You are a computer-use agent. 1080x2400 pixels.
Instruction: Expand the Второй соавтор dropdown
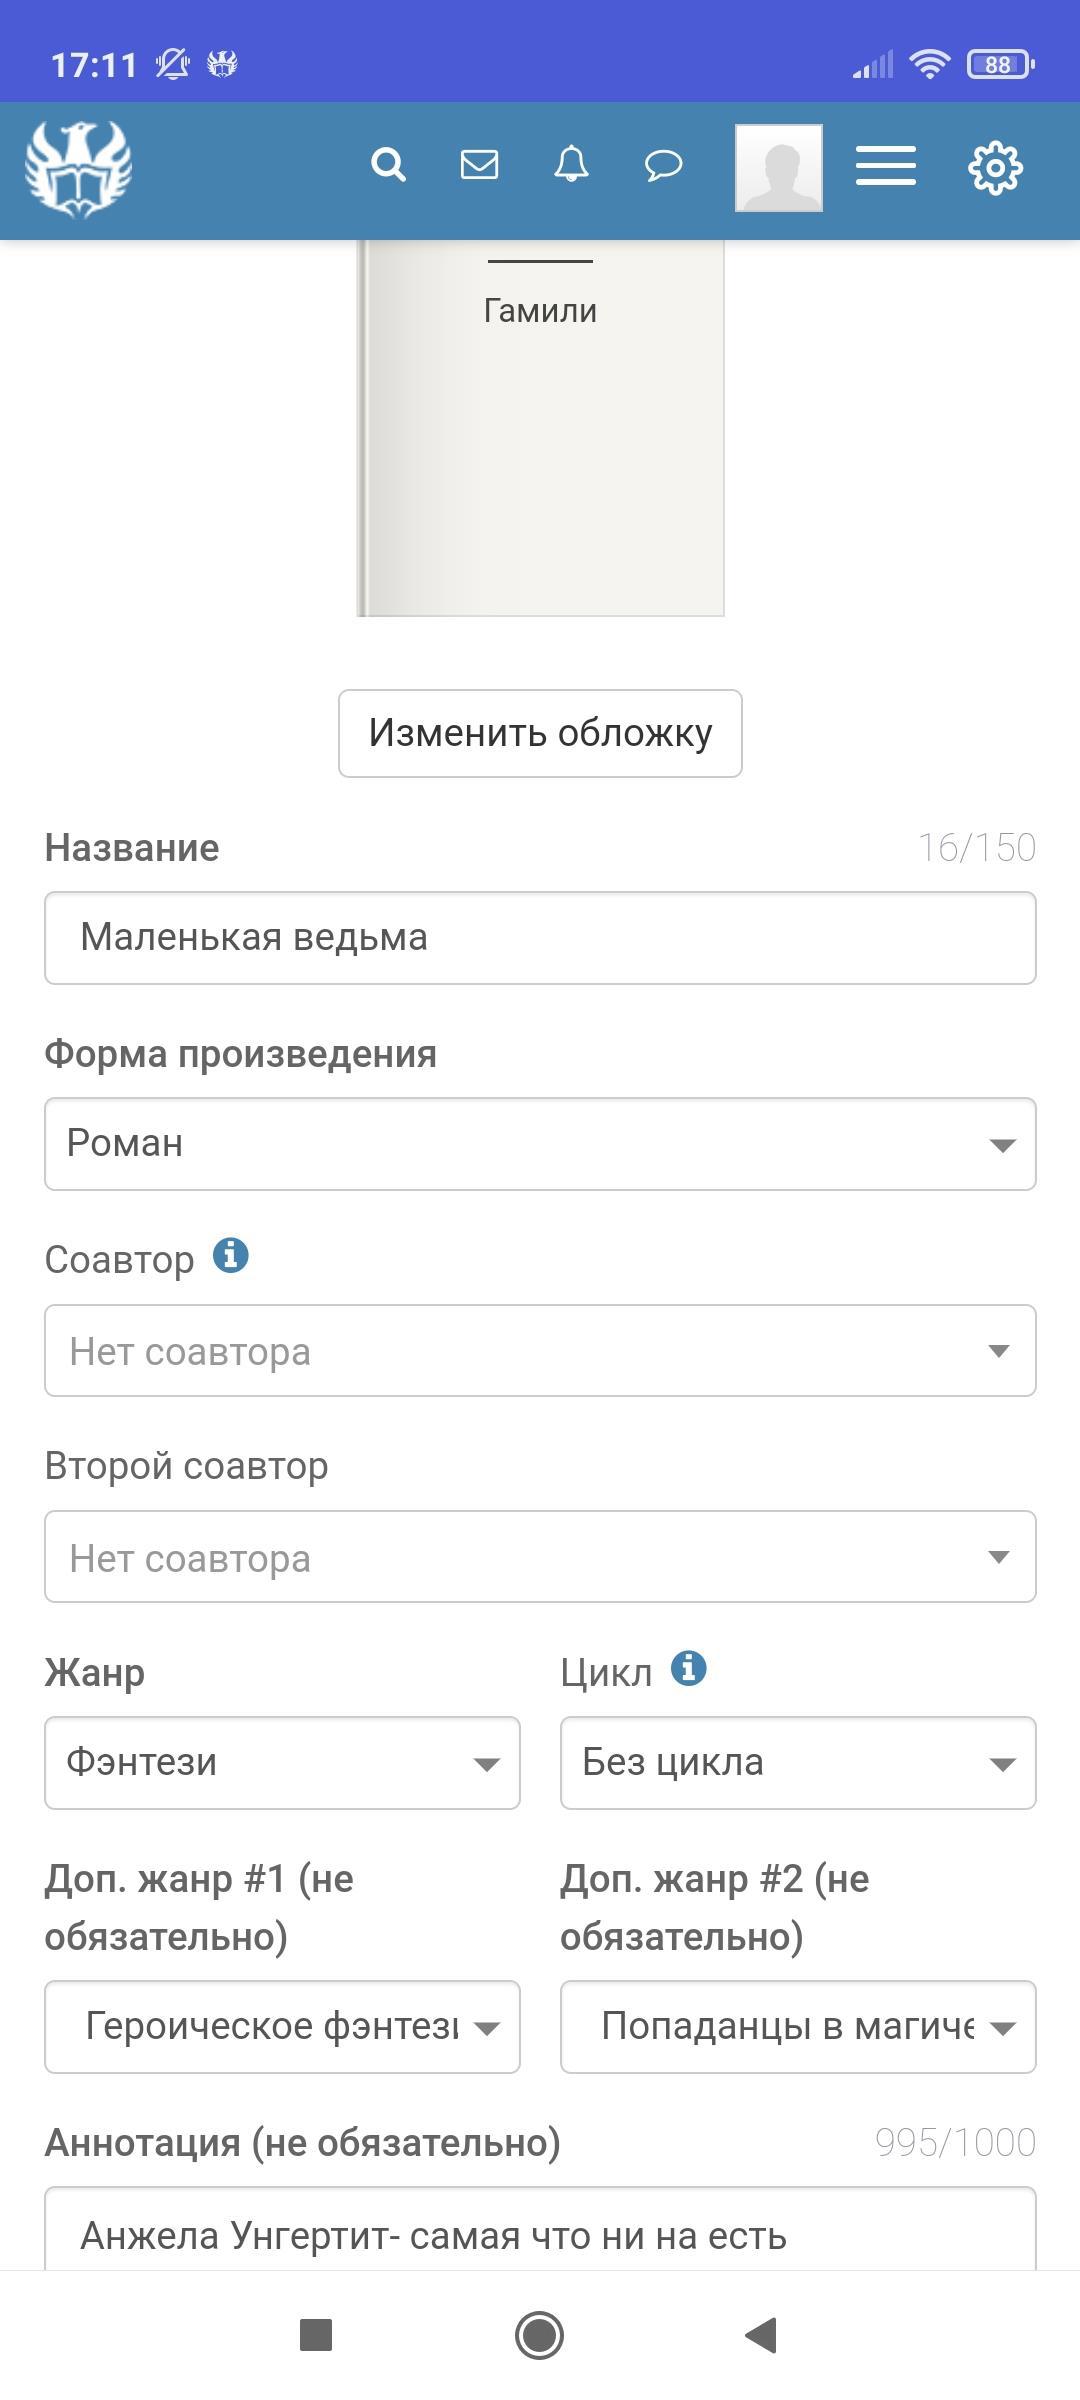540,1557
